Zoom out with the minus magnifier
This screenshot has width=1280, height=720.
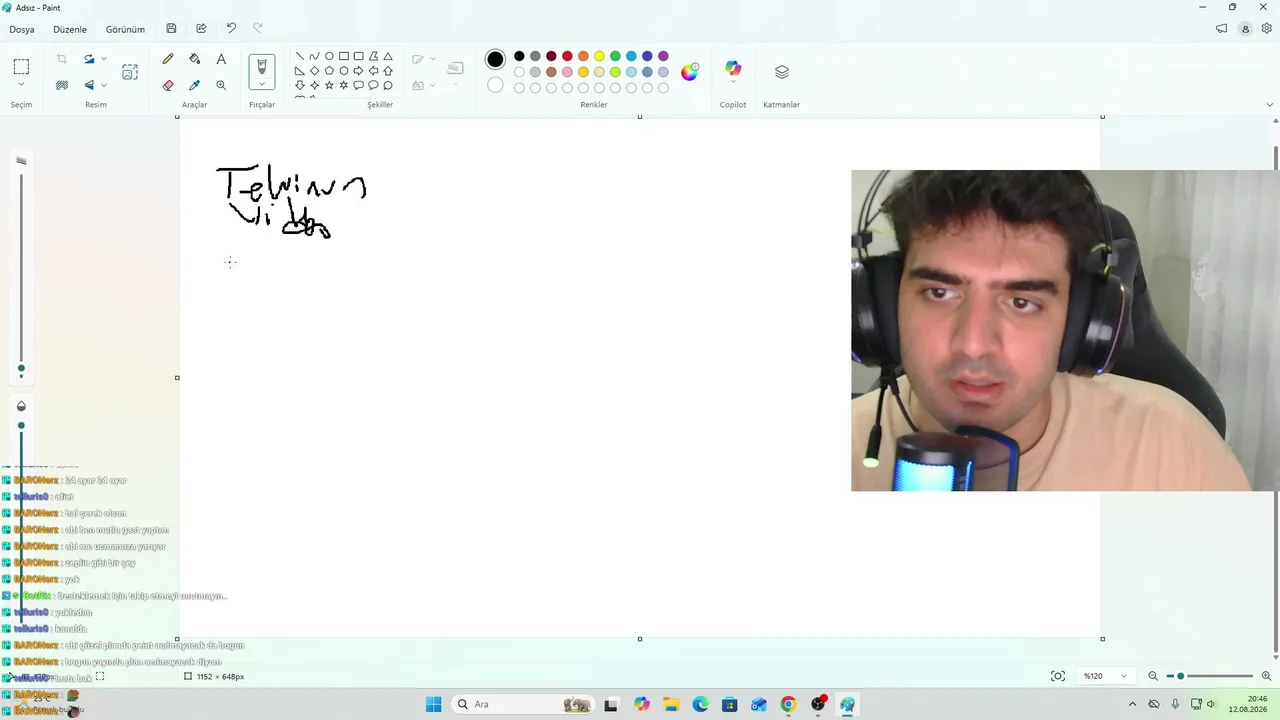click(x=1153, y=676)
